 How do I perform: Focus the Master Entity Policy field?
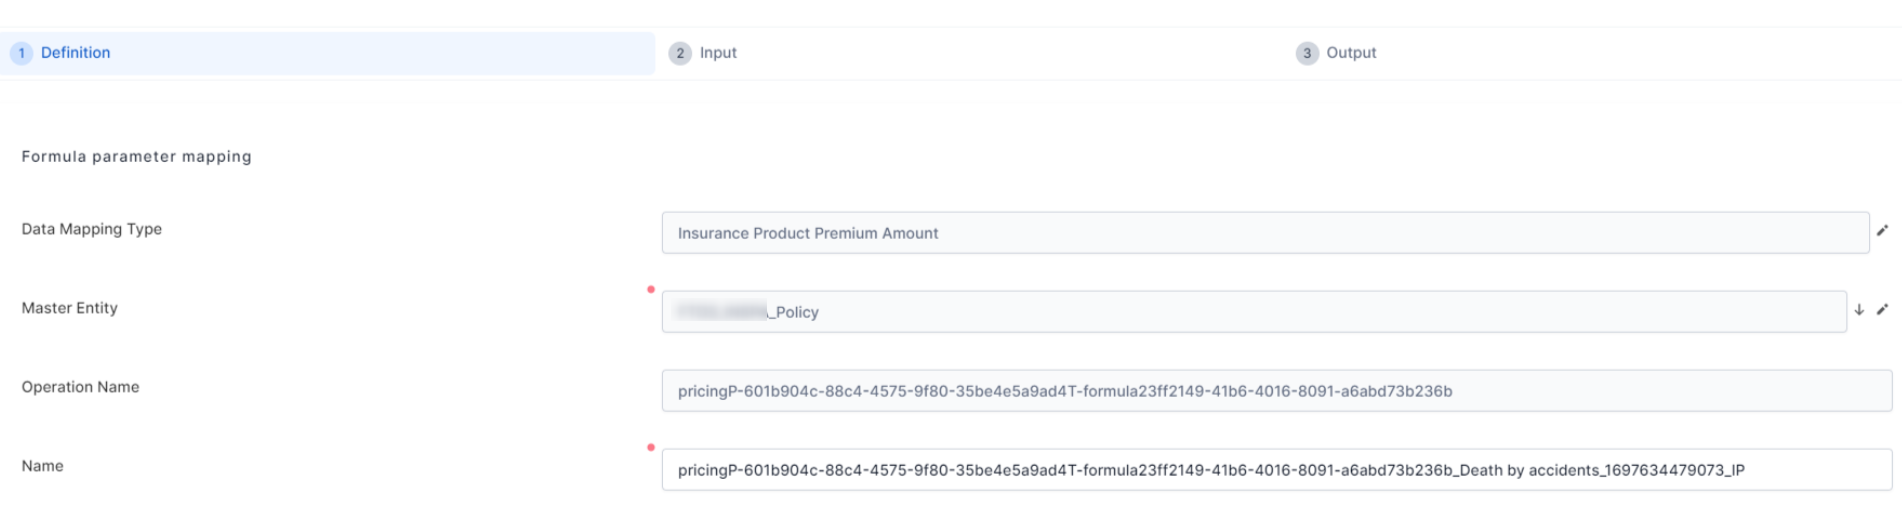(x=1253, y=312)
